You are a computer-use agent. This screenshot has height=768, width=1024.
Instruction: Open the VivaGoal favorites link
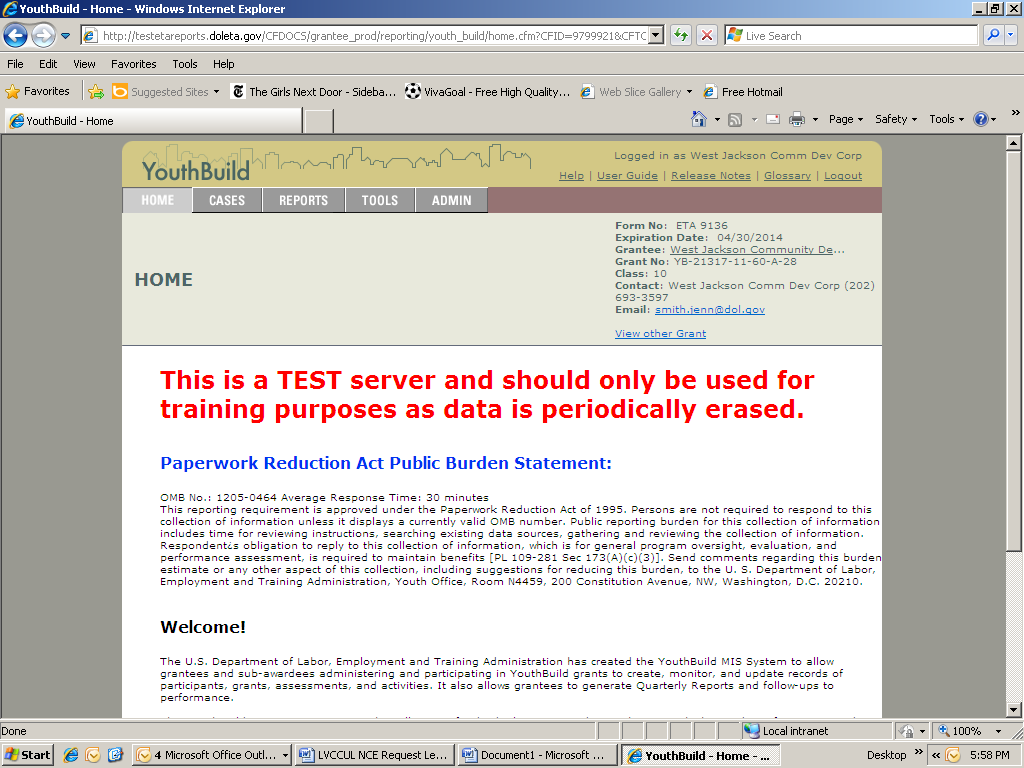[x=488, y=91]
